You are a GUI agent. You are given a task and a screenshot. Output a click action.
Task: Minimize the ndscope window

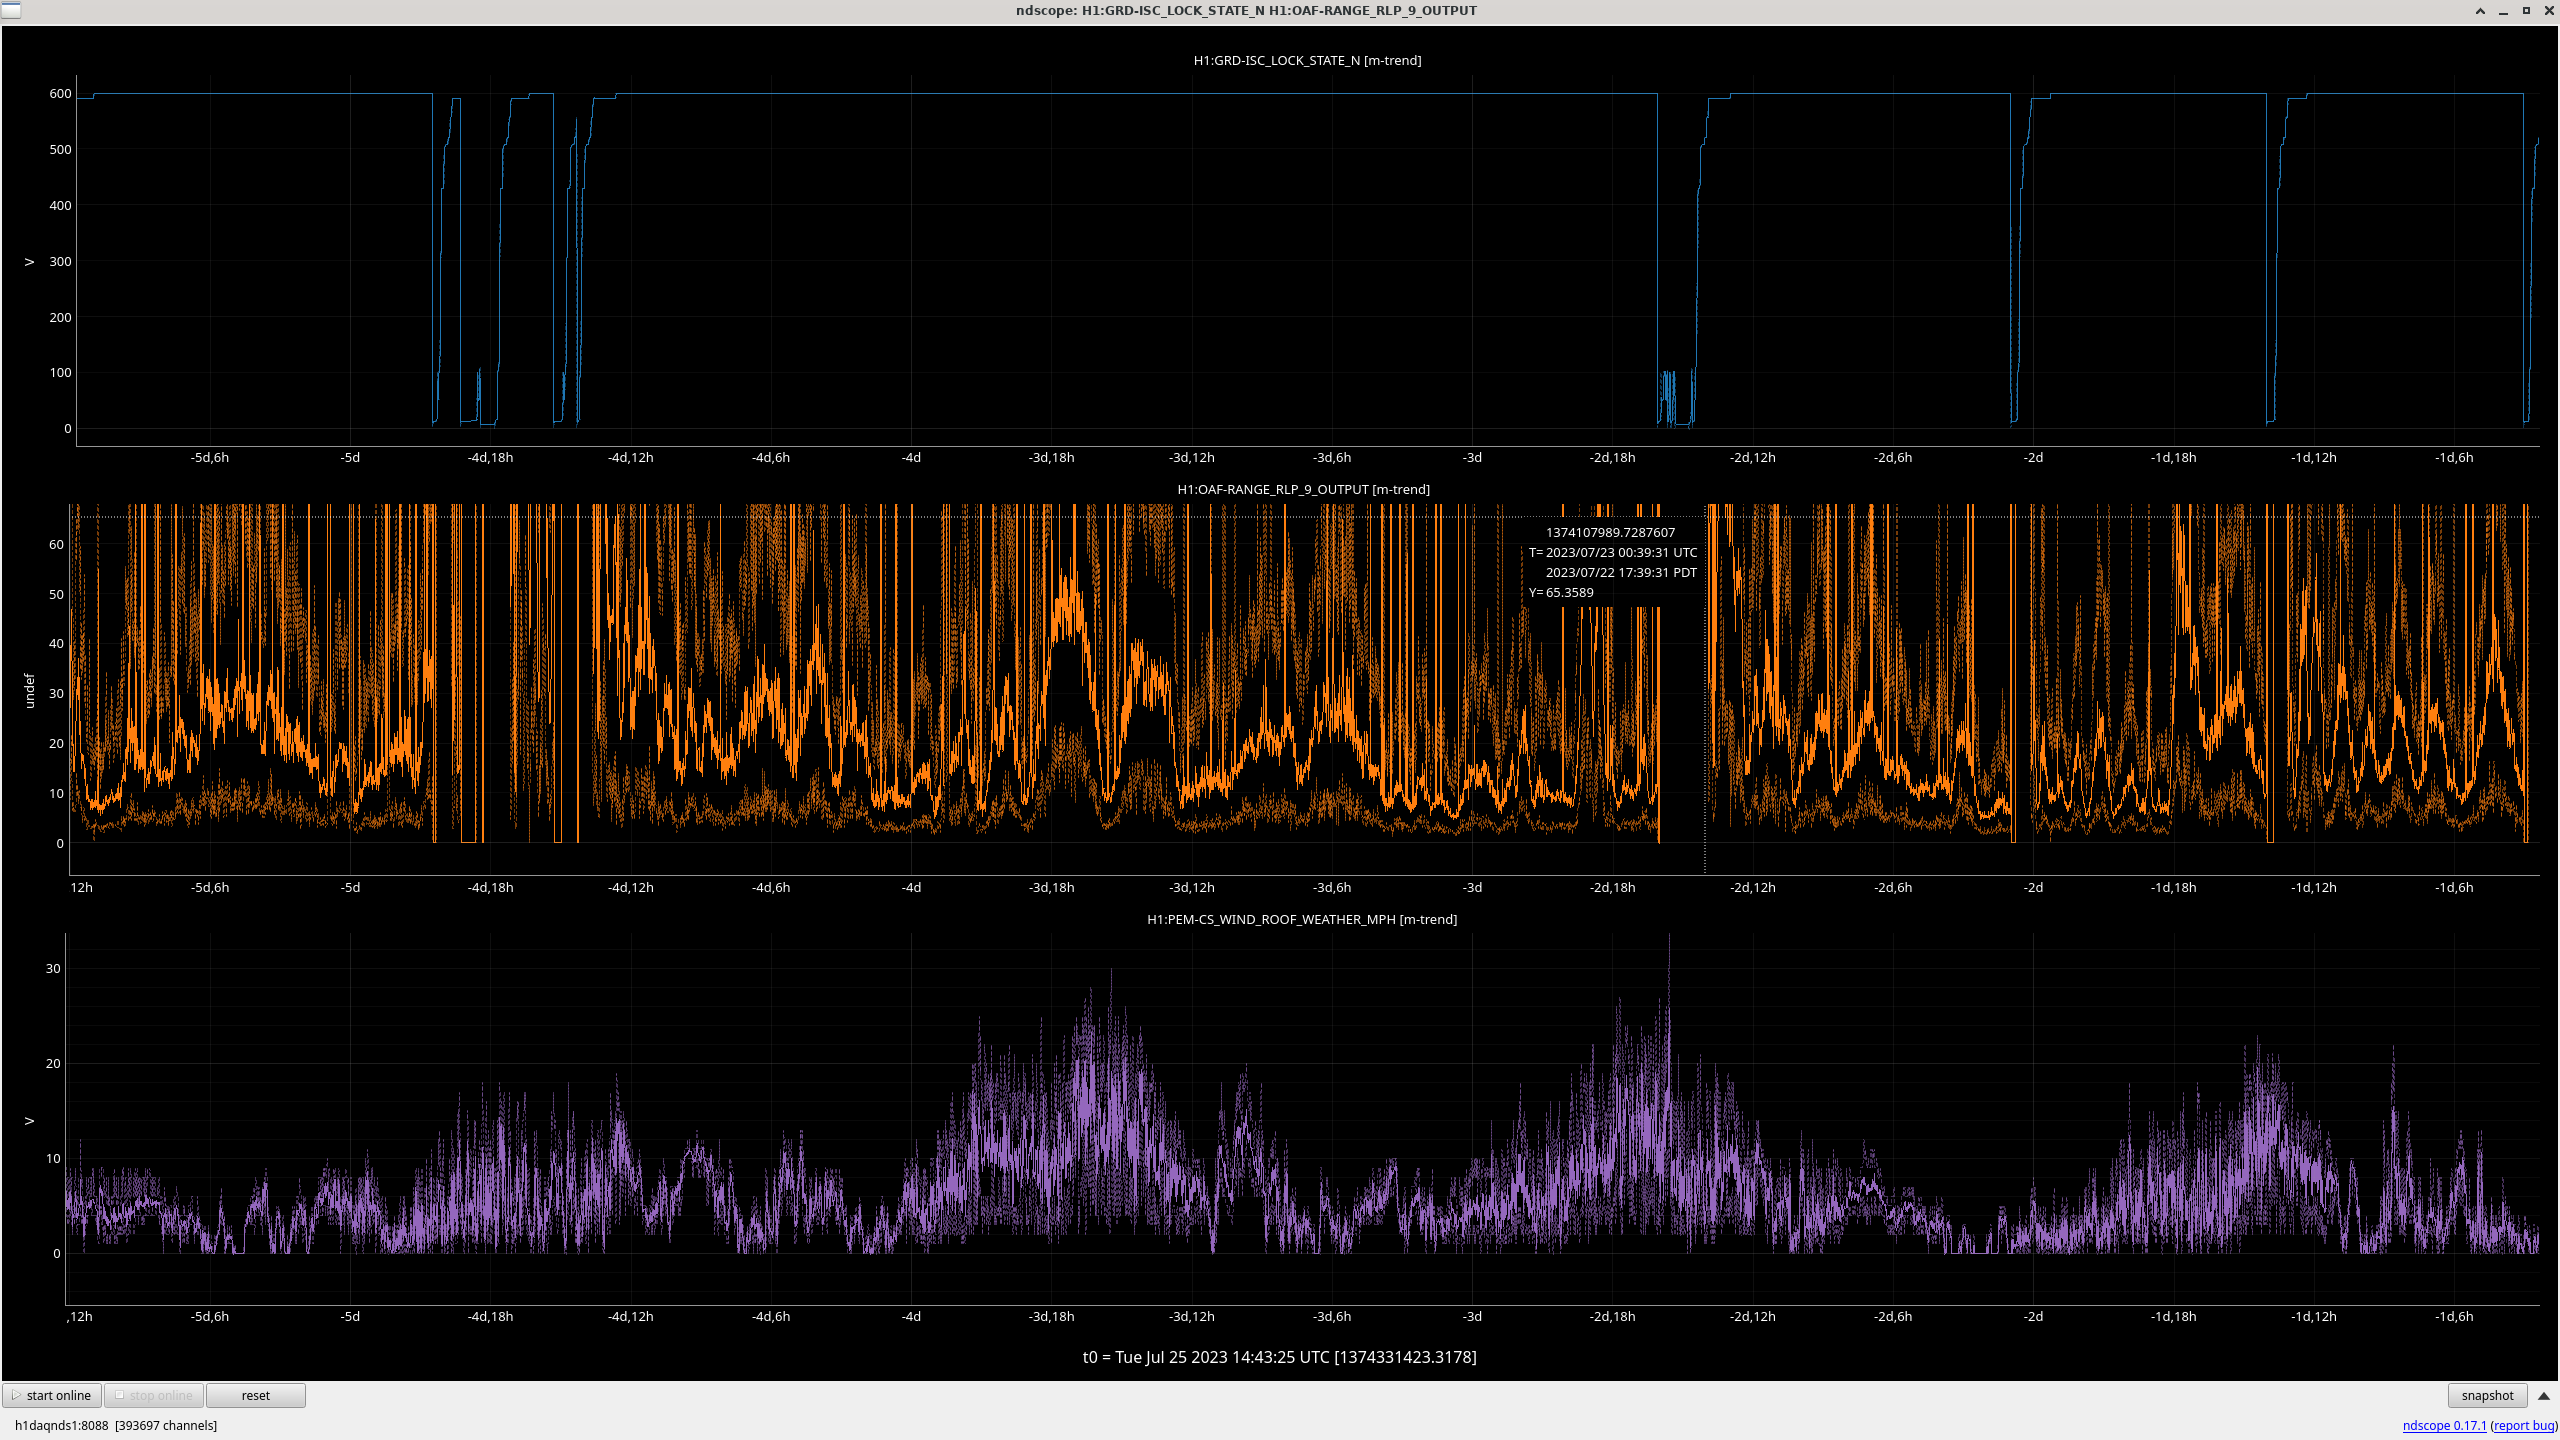2503,11
